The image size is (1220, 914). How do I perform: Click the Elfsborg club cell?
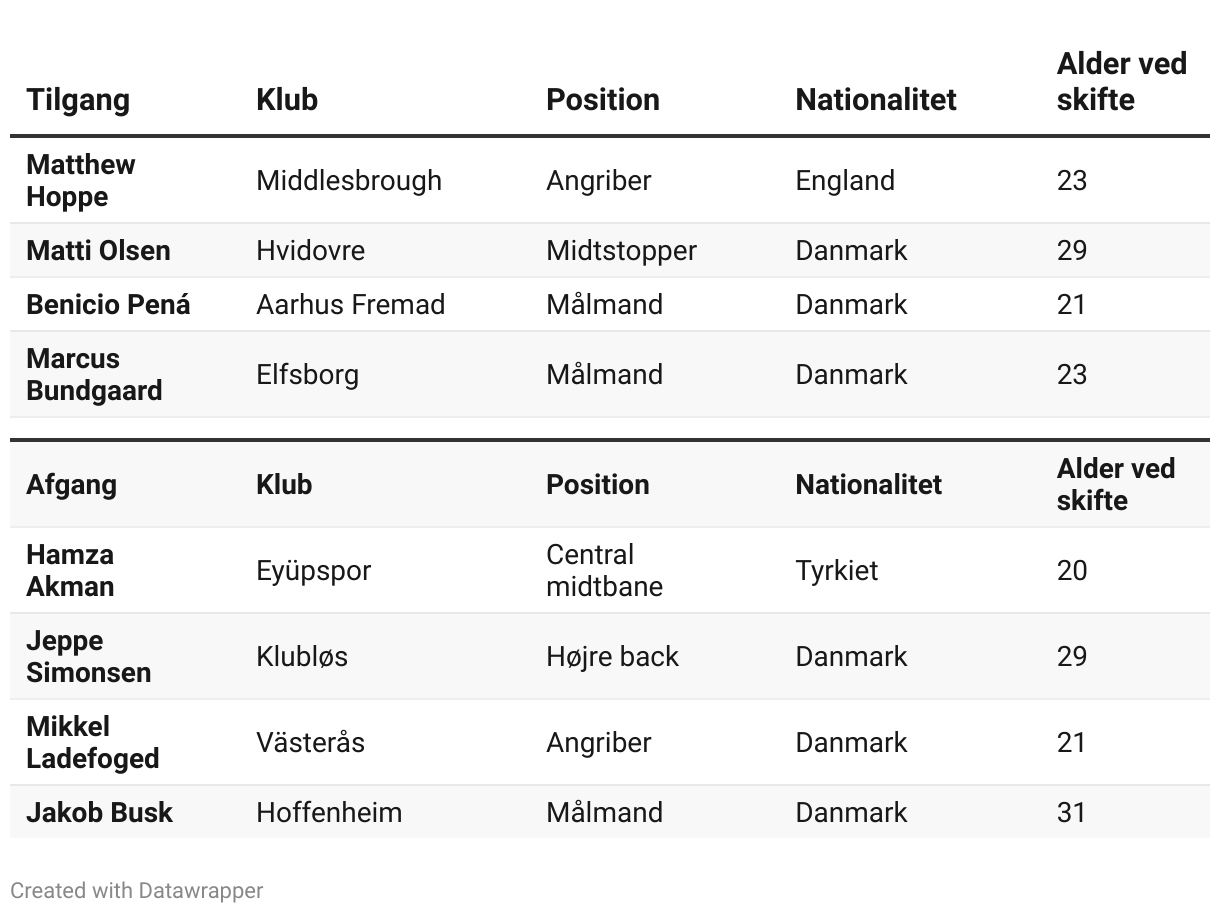click(x=308, y=375)
